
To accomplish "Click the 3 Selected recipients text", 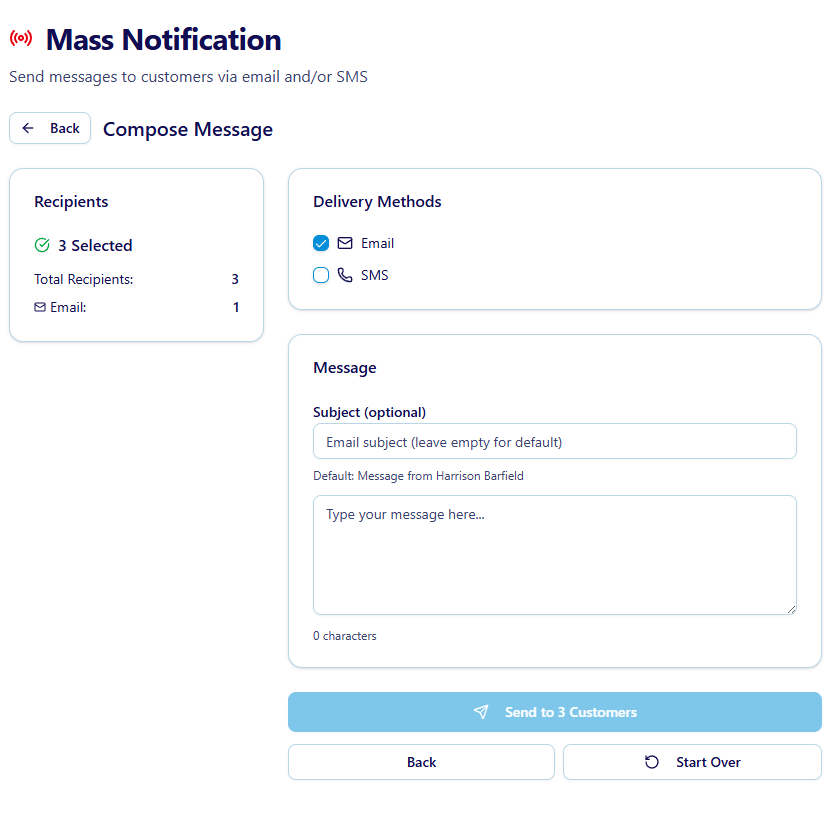I will click(x=95, y=245).
